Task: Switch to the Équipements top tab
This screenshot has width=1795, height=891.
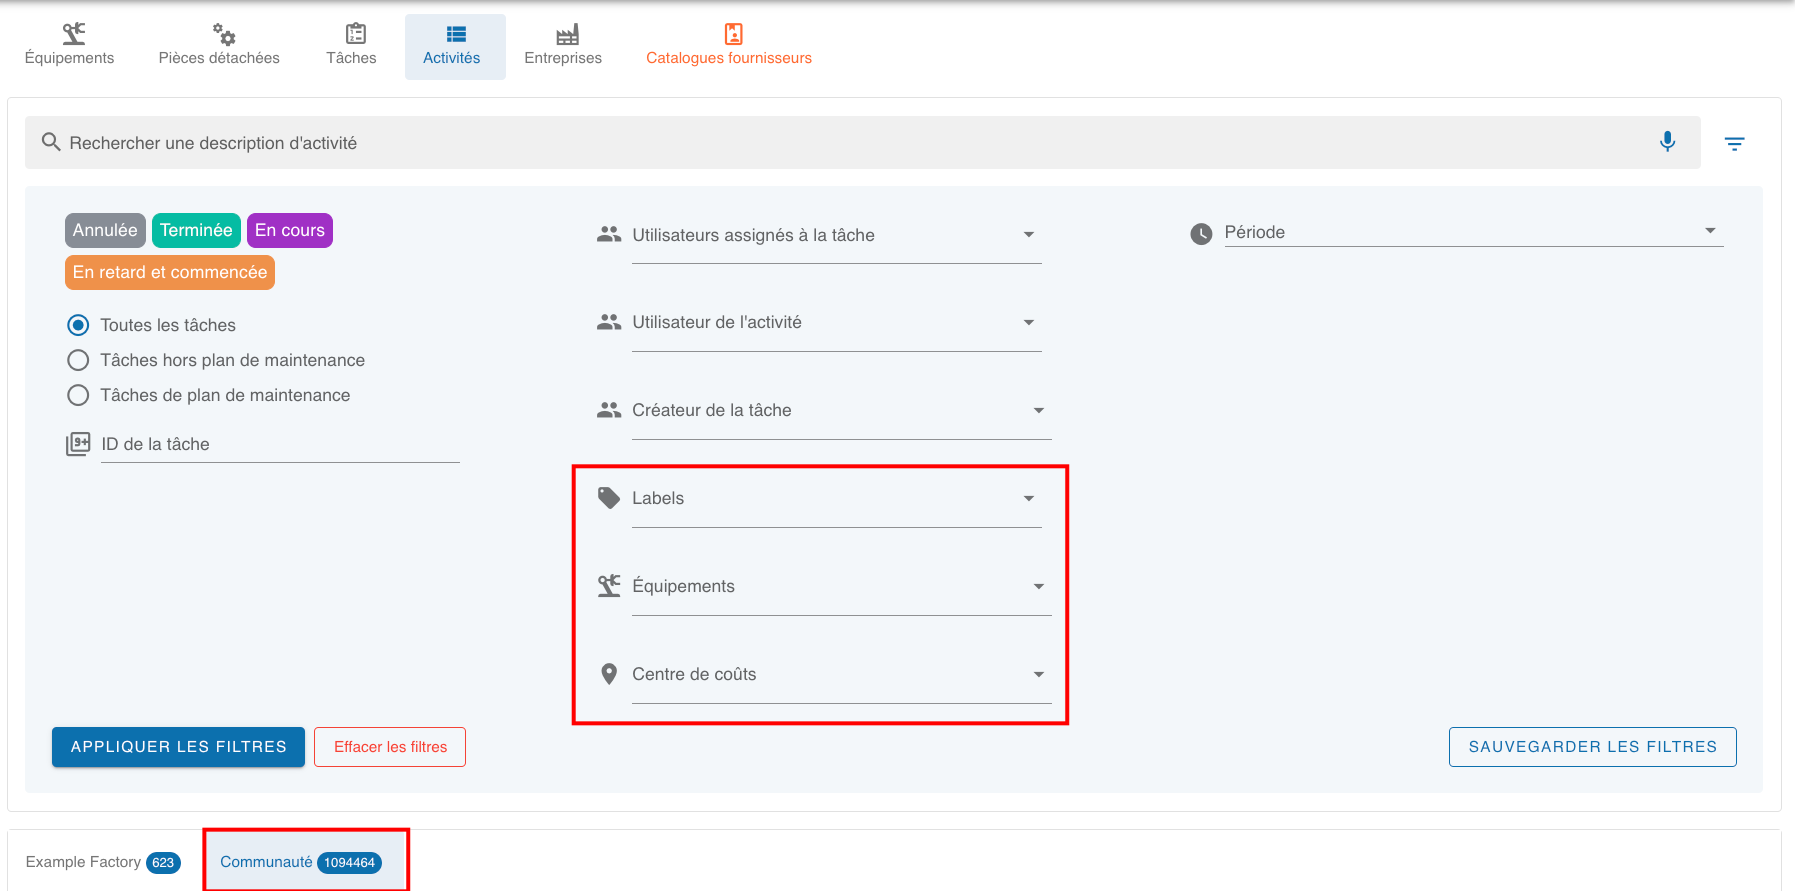Action: [69, 46]
